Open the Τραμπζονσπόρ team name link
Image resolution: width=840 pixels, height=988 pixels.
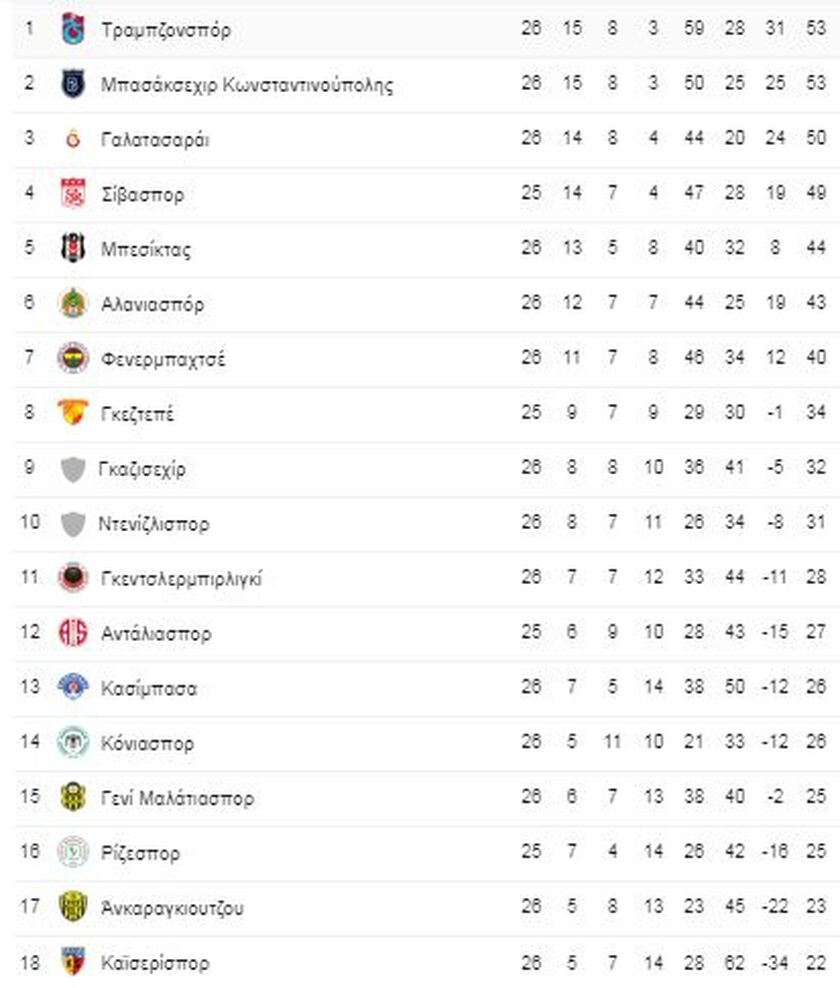pyautogui.click(x=166, y=29)
